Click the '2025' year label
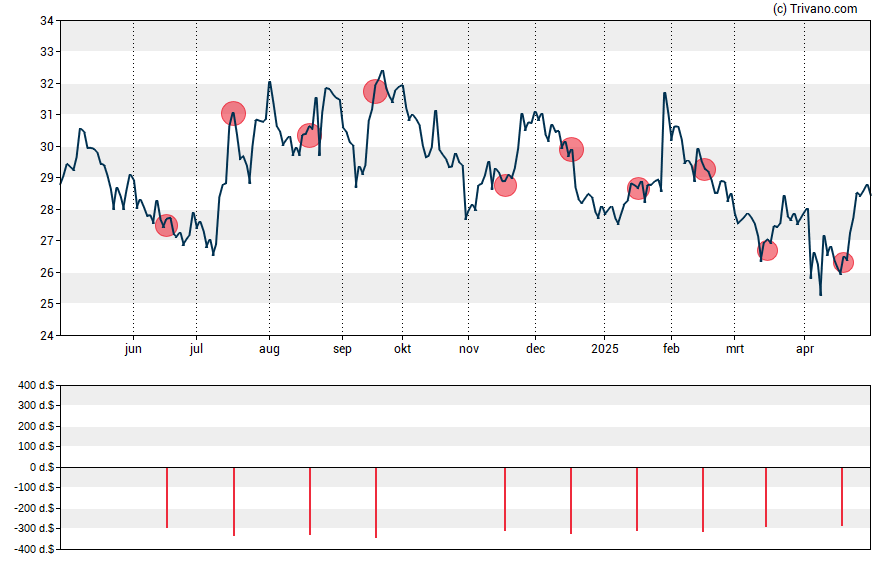888x565 pixels. pyautogui.click(x=605, y=349)
